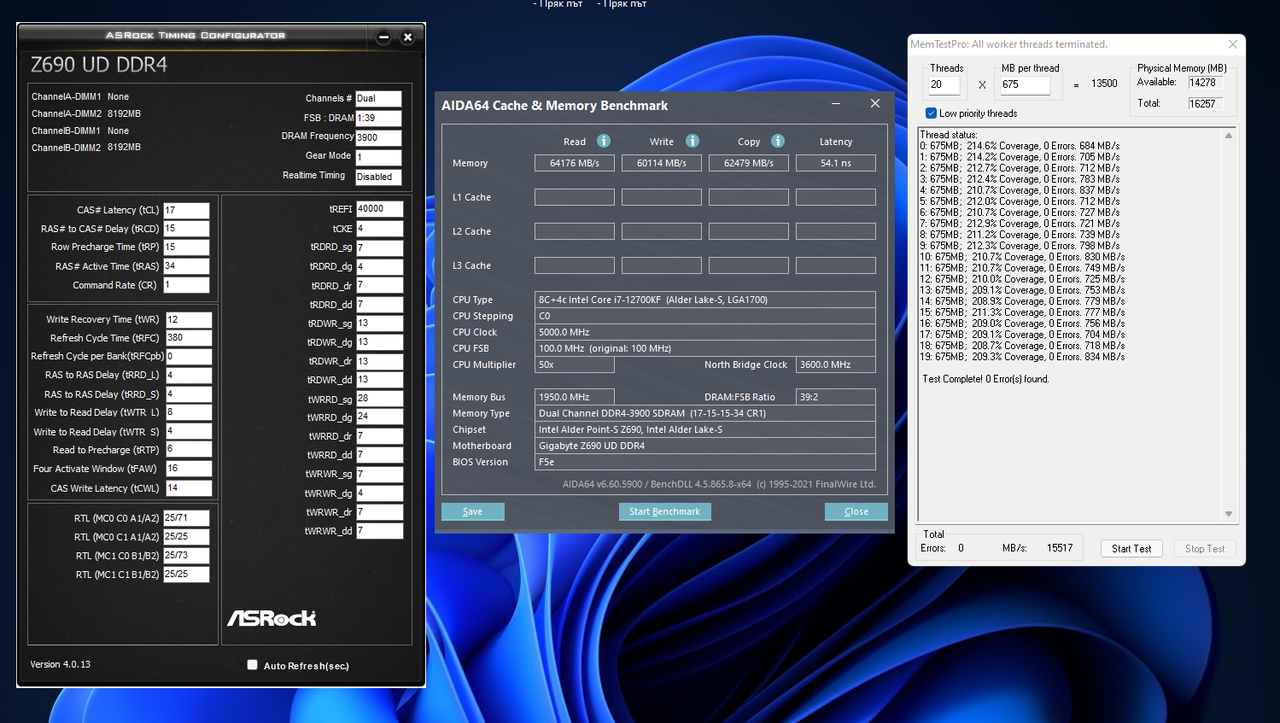Image resolution: width=1280 pixels, height=723 pixels.
Task: Click DRAM Frequency field showing 3900
Action: (378, 138)
